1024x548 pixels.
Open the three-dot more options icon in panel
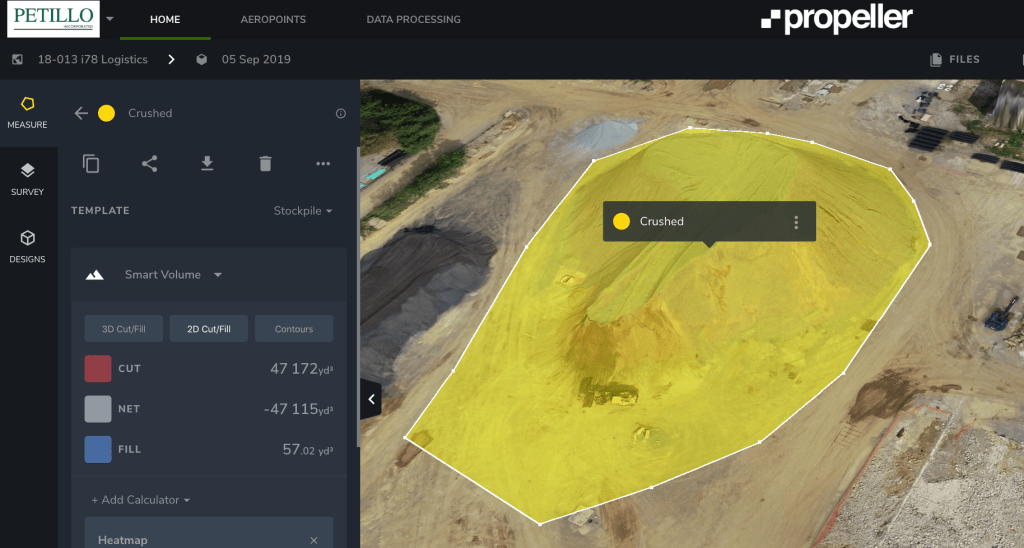(323, 164)
